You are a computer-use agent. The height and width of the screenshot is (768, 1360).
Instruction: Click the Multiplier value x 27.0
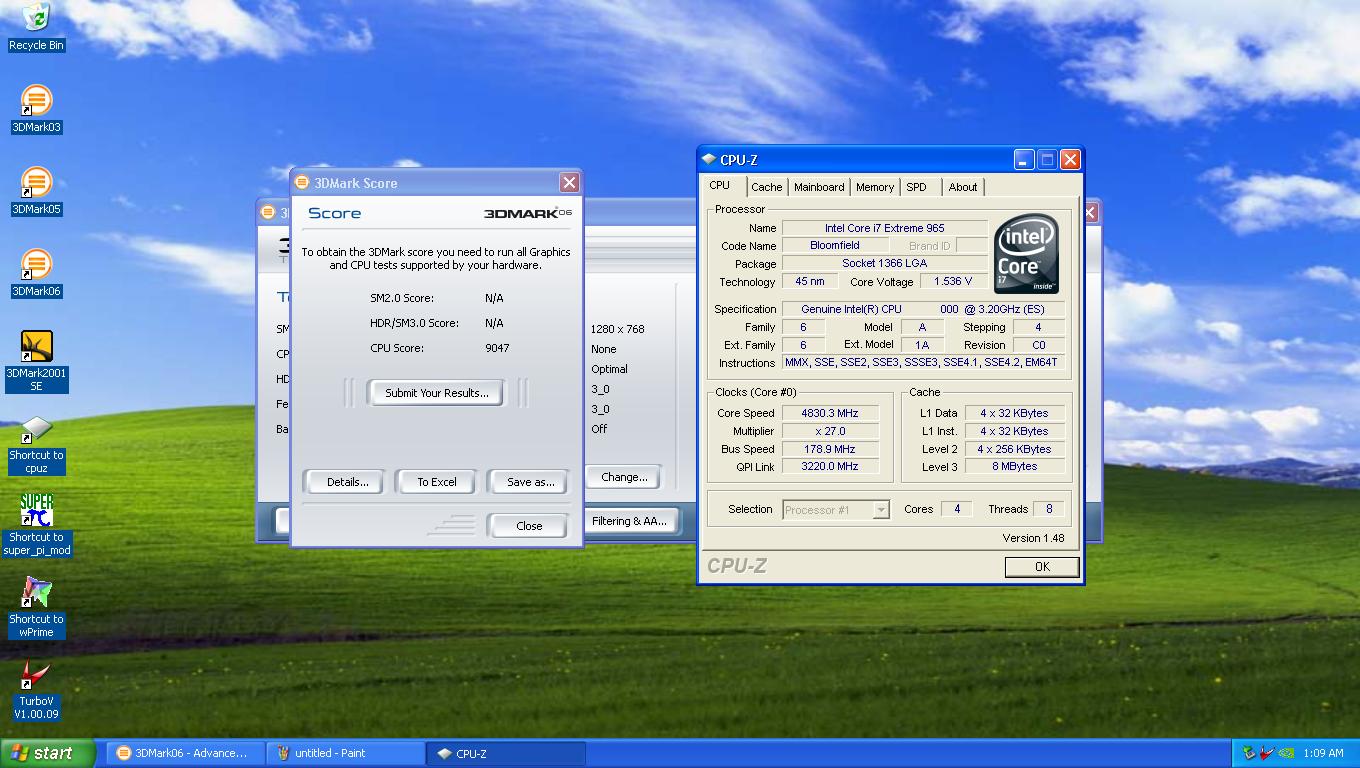[x=830, y=431]
